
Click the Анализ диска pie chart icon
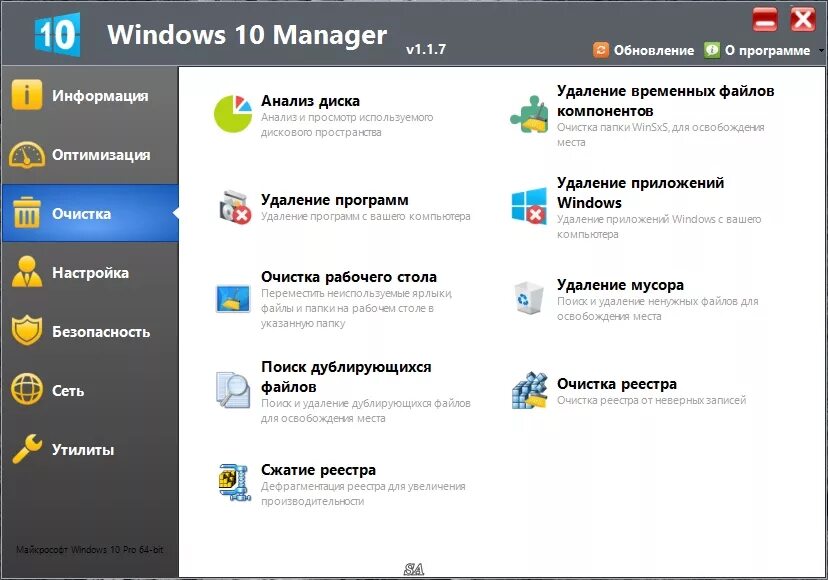click(233, 114)
